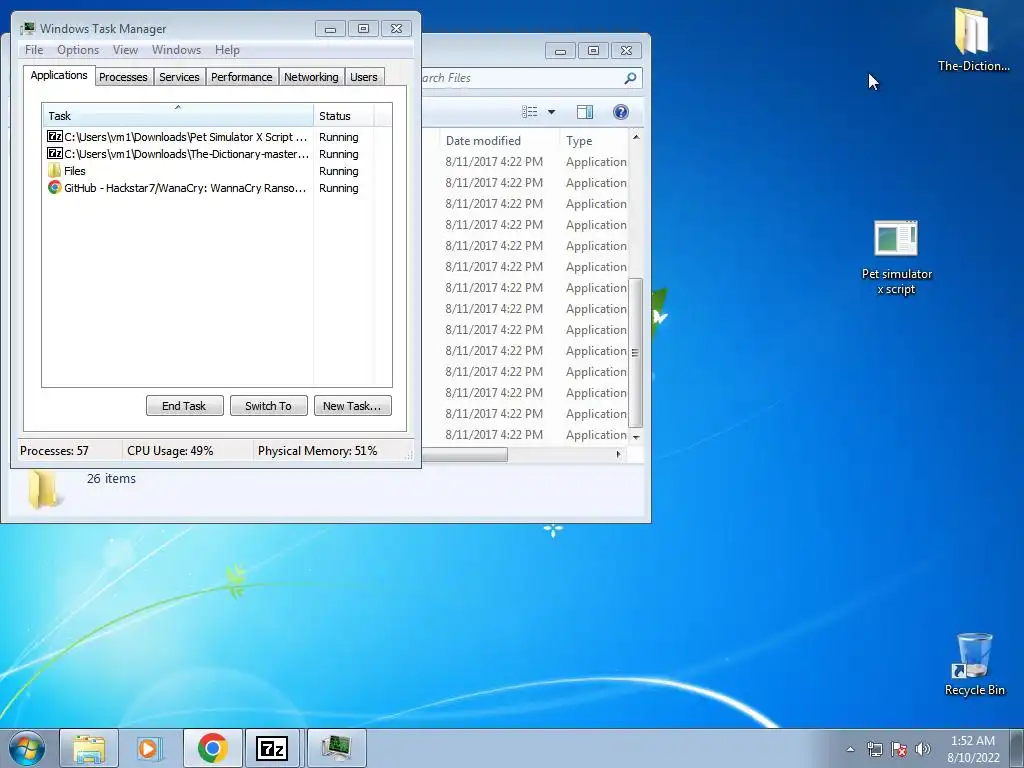The height and width of the screenshot is (768, 1024).
Task: Click Chrome icon of GitHub task
Action: 55,187
